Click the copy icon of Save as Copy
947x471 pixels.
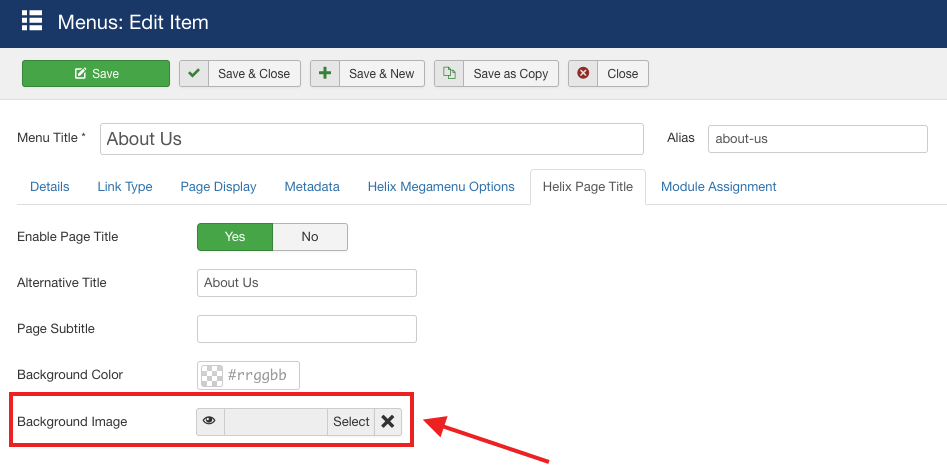(x=449, y=74)
